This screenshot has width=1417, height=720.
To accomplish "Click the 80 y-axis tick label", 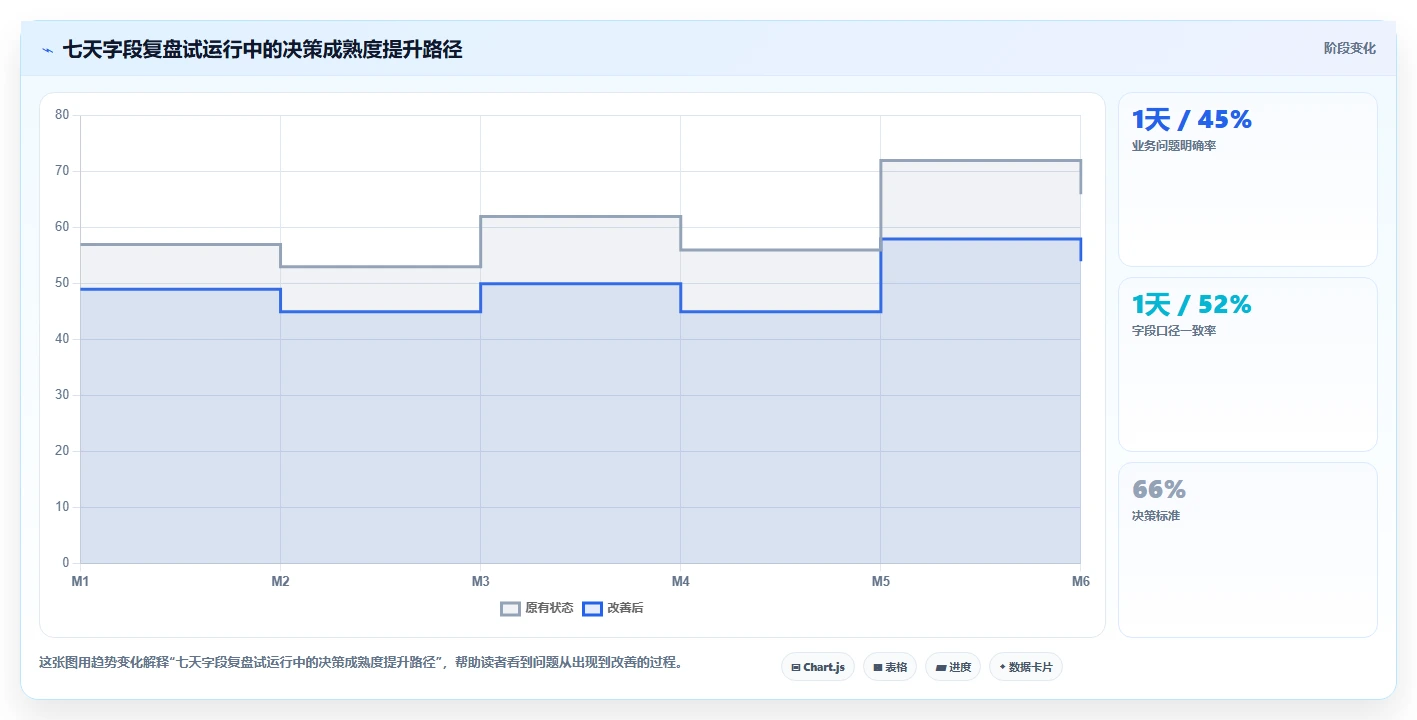I will click(62, 115).
